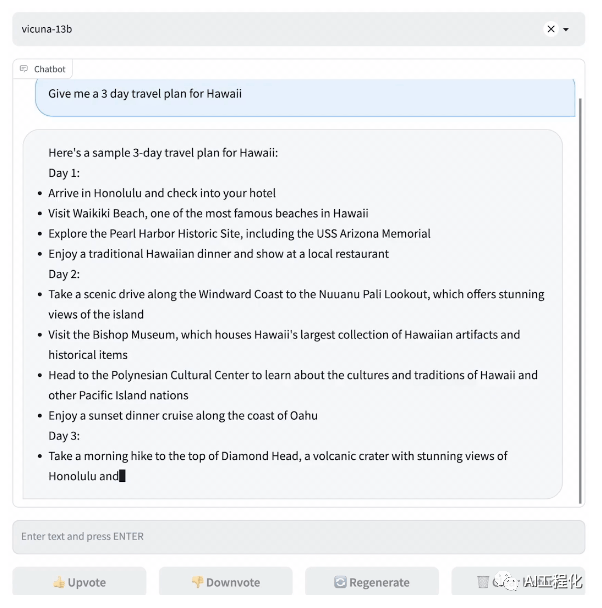The width and height of the screenshot is (602, 608).
Task: Click the Polynesian Cultural Center line
Action: coord(292,375)
